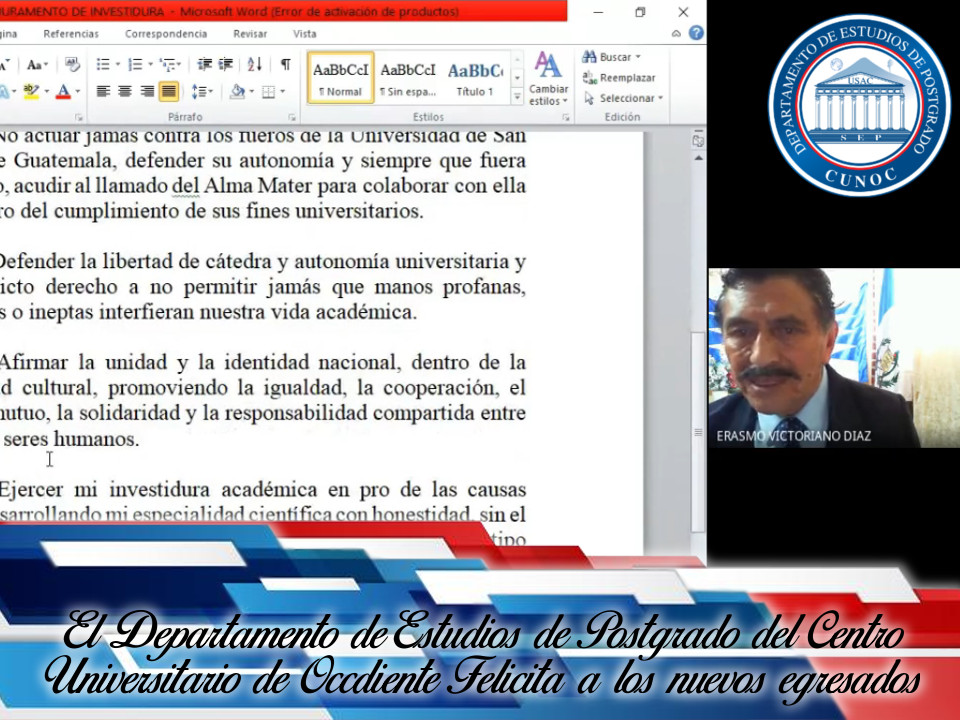Show the next row of the styles gallery
The image size is (960, 720).
(x=517, y=78)
